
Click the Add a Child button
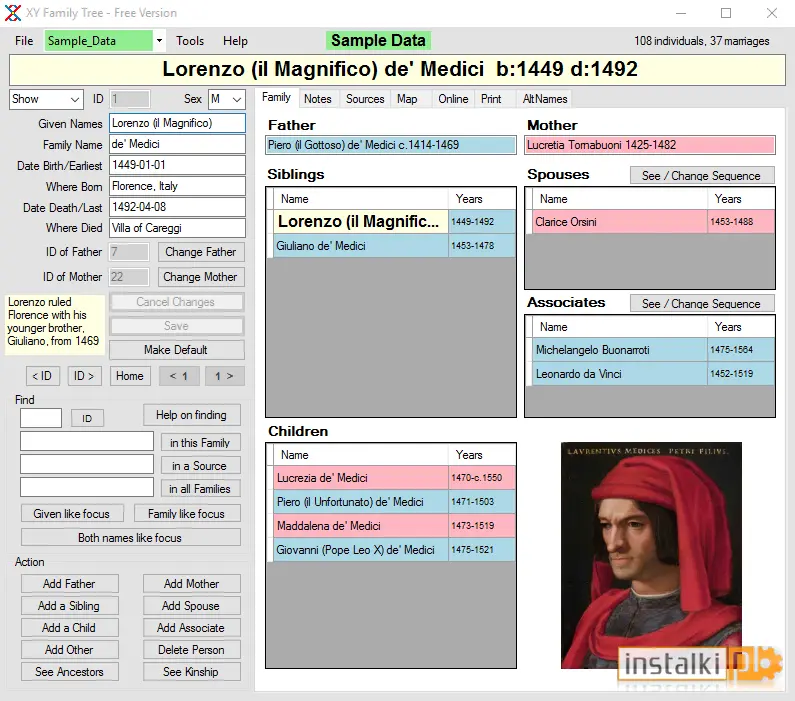coord(69,628)
